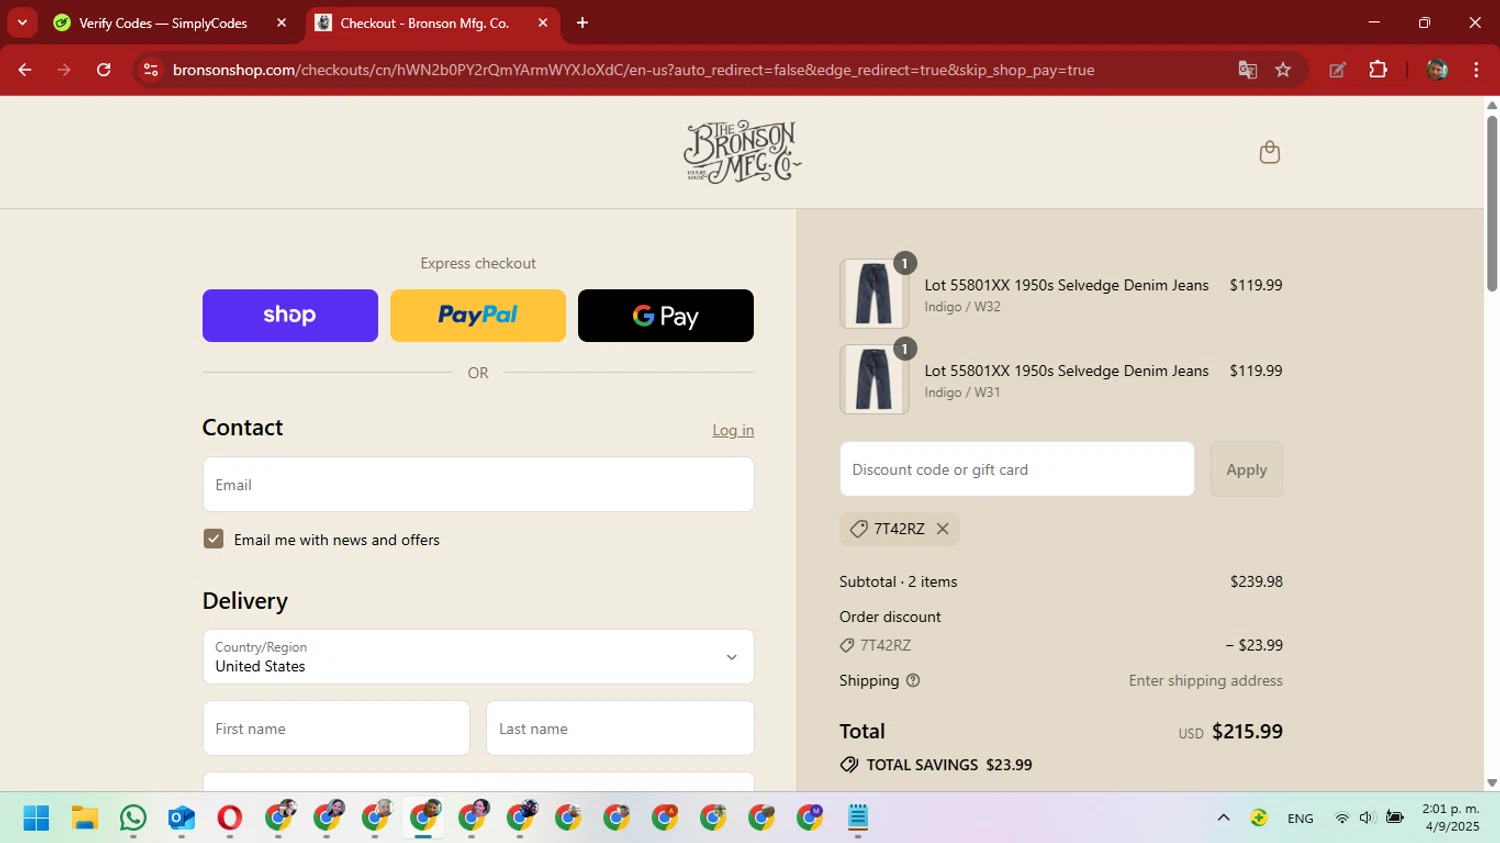Open the site information icon in address bar
Viewport: 1500px width, 843px height.
pos(151,70)
